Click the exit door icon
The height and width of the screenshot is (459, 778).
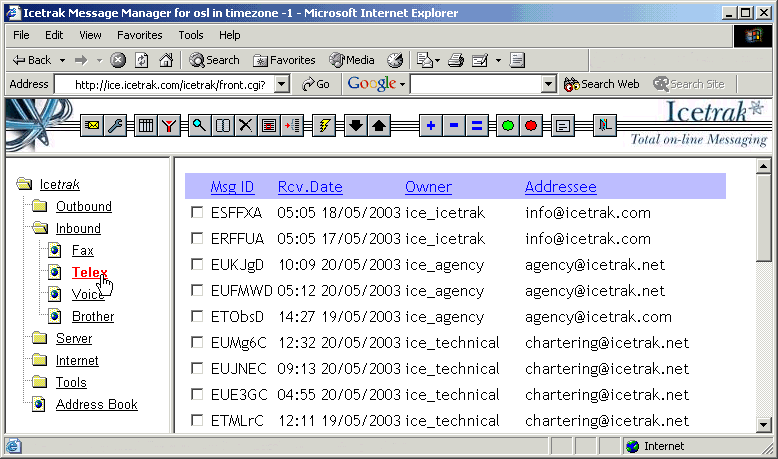pos(605,126)
